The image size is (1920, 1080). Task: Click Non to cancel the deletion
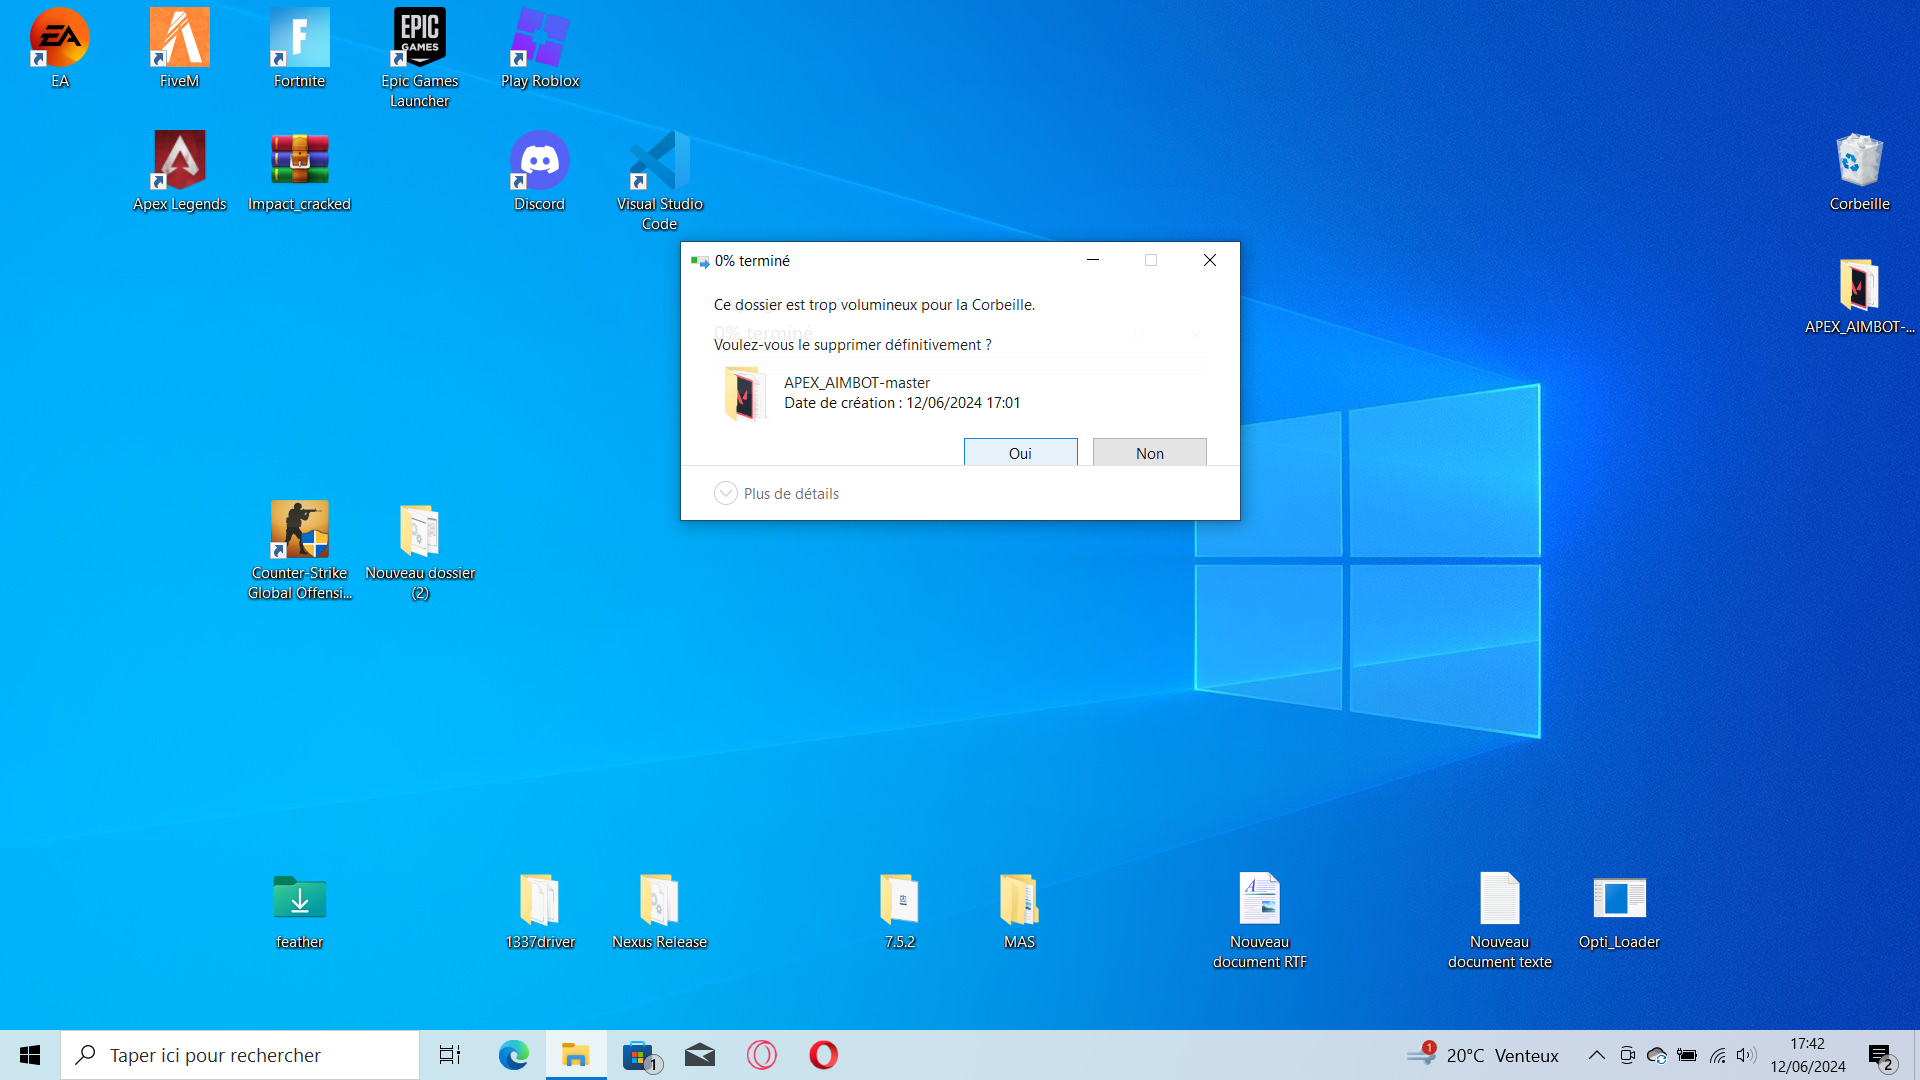tap(1149, 453)
